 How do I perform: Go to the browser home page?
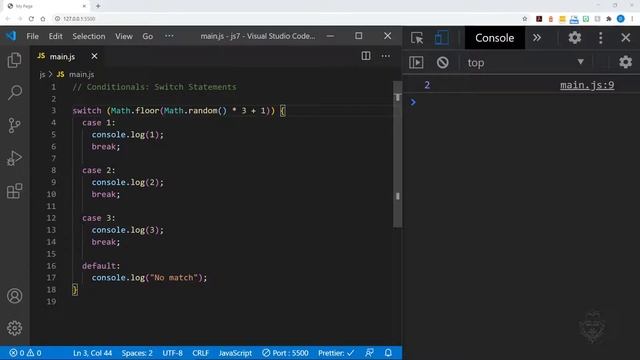(43, 19)
